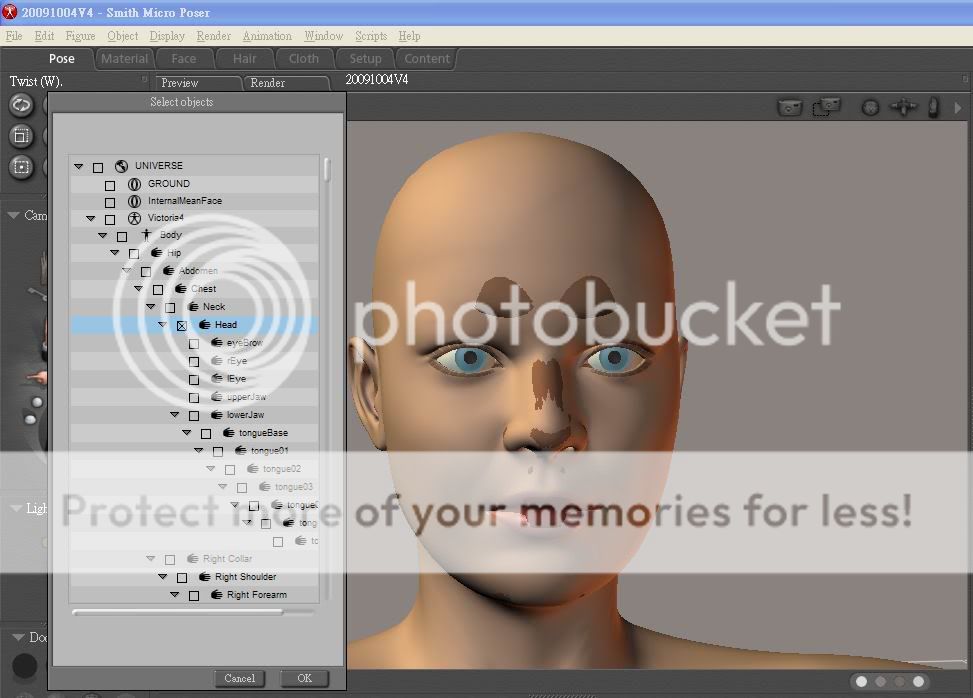
Task: Tick the GROUND checkbox
Action: 110,185
